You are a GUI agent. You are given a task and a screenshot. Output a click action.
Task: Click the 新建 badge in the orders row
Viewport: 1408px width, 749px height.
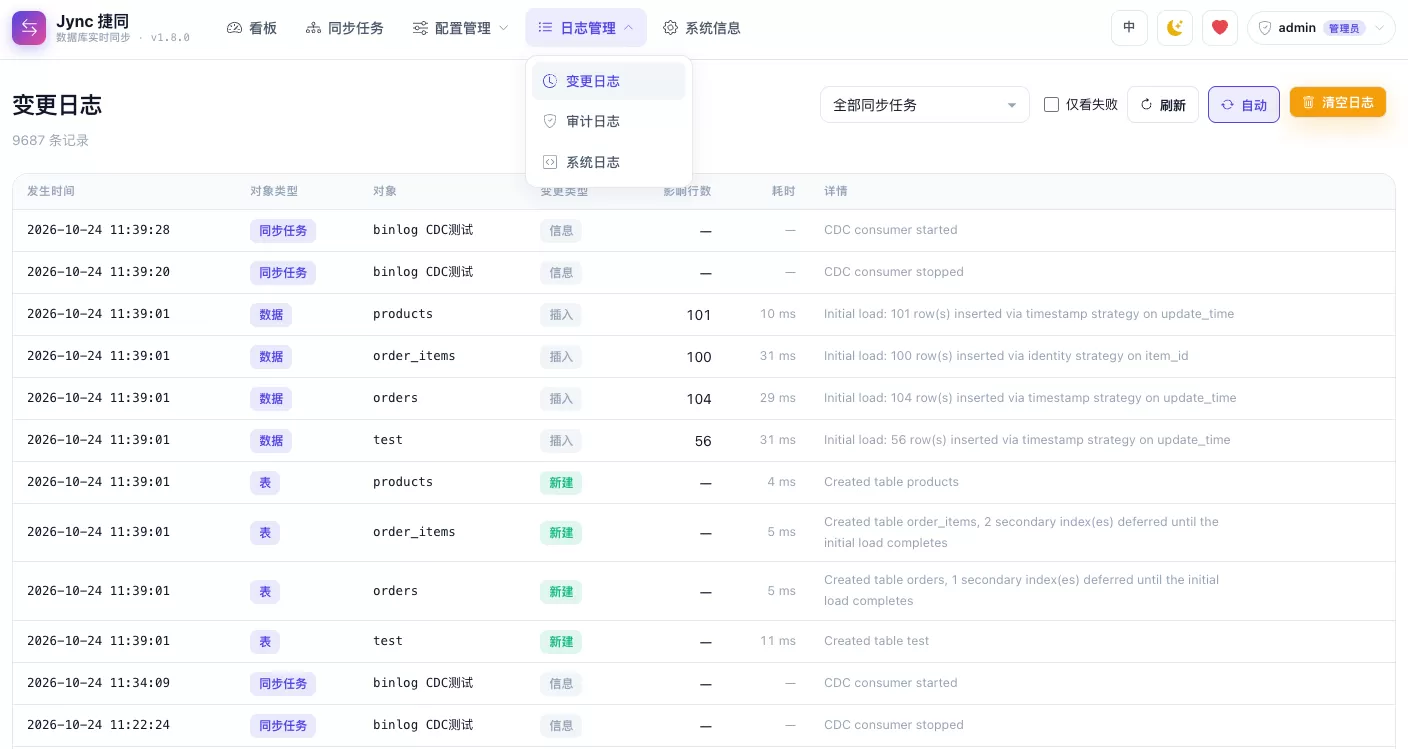tap(561, 591)
